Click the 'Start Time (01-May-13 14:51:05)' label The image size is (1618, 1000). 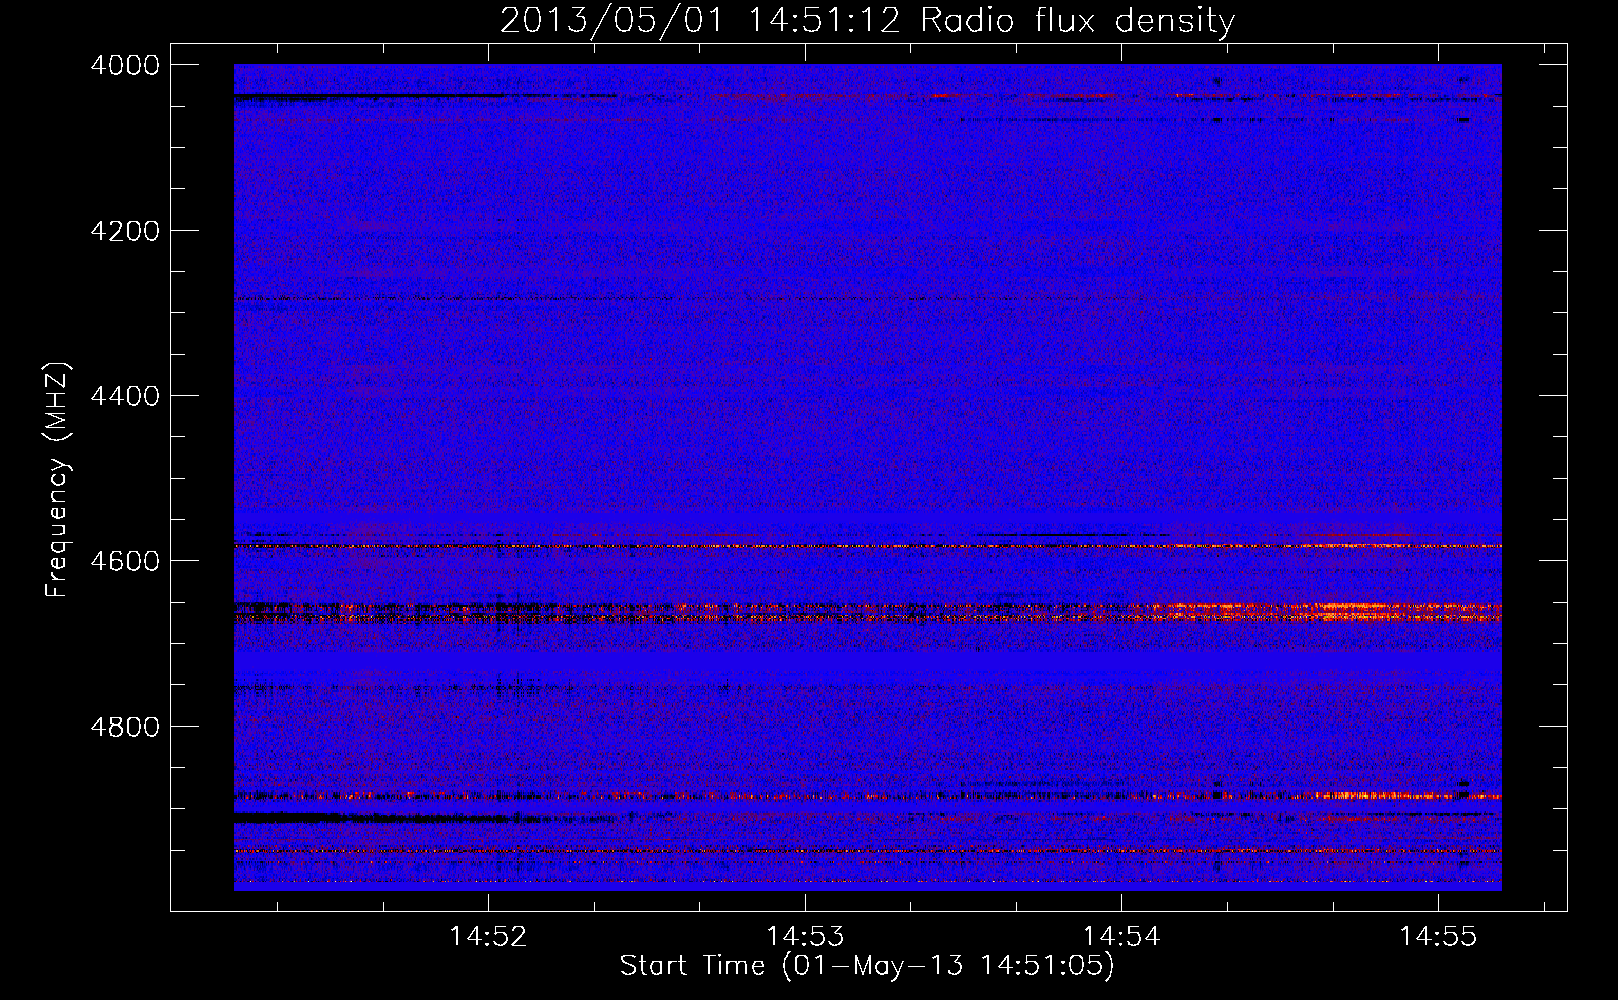[867, 966]
